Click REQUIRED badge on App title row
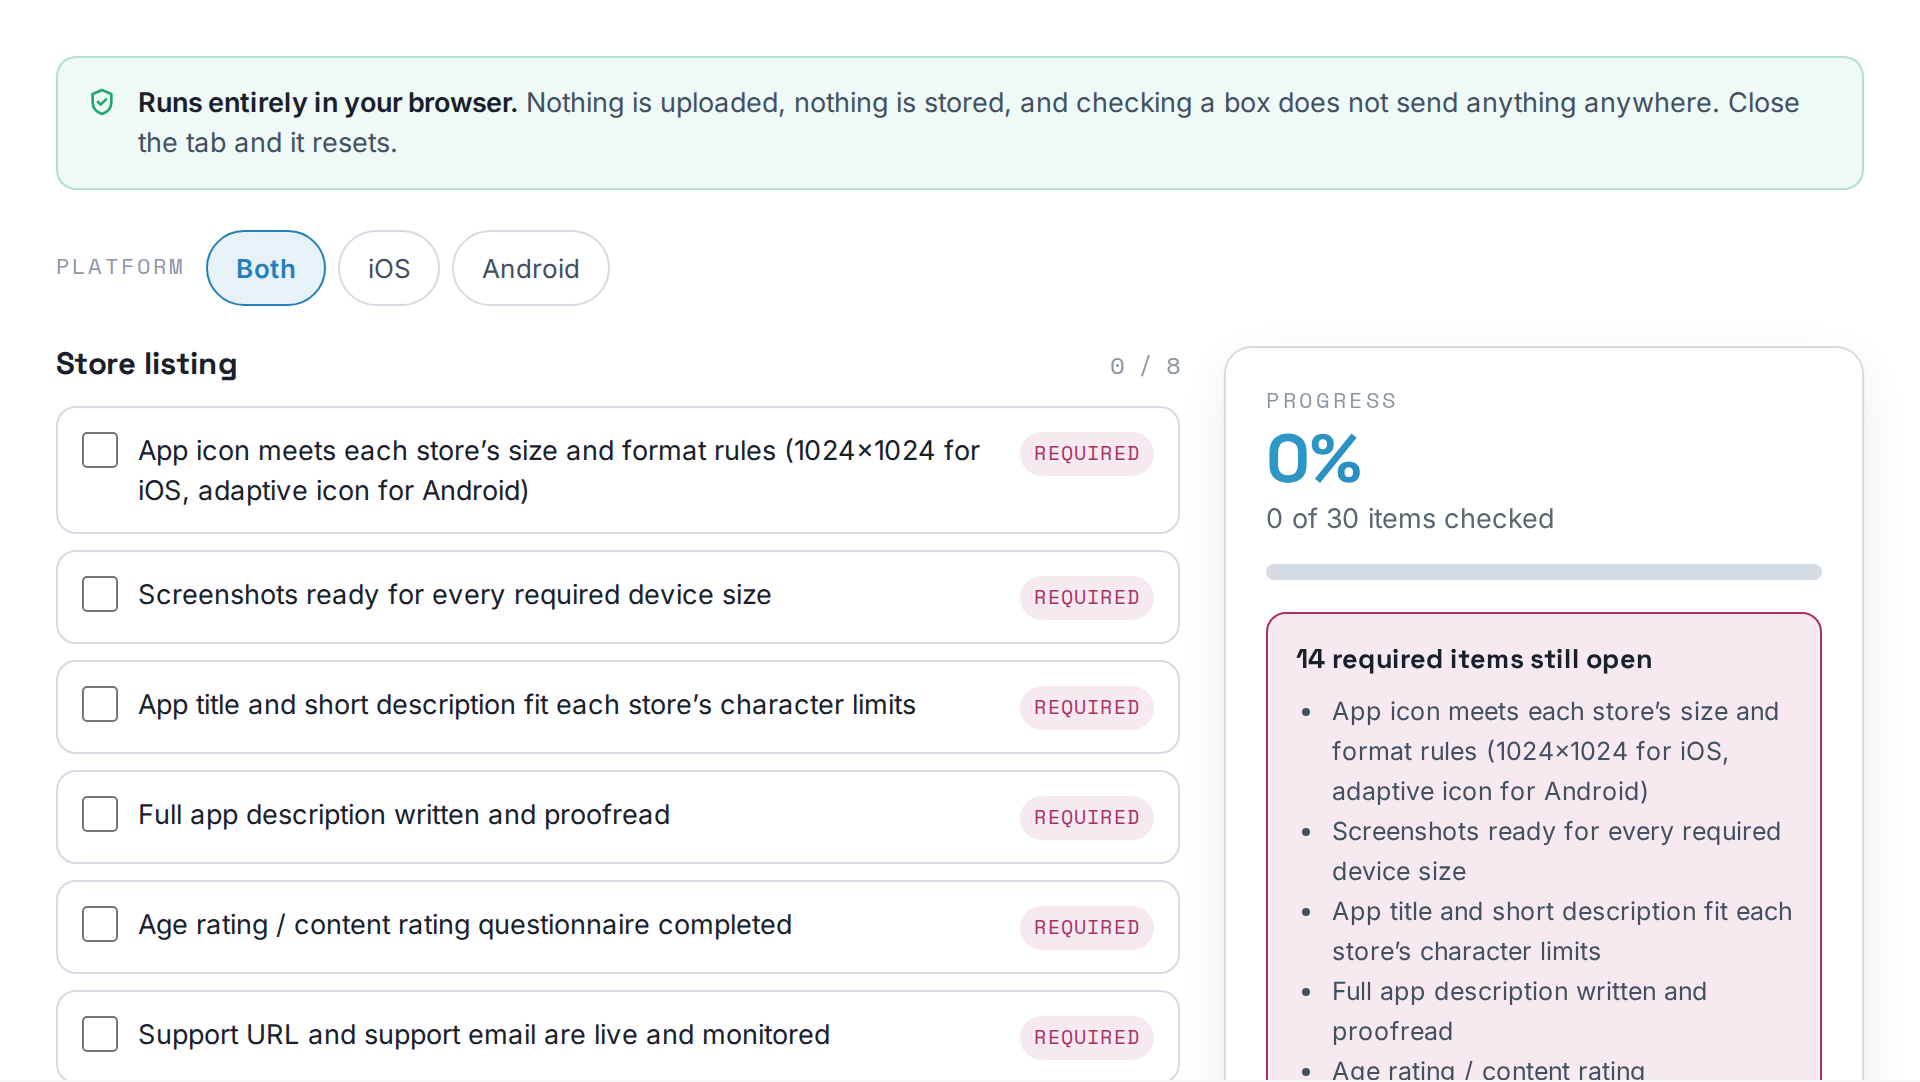 (1087, 707)
